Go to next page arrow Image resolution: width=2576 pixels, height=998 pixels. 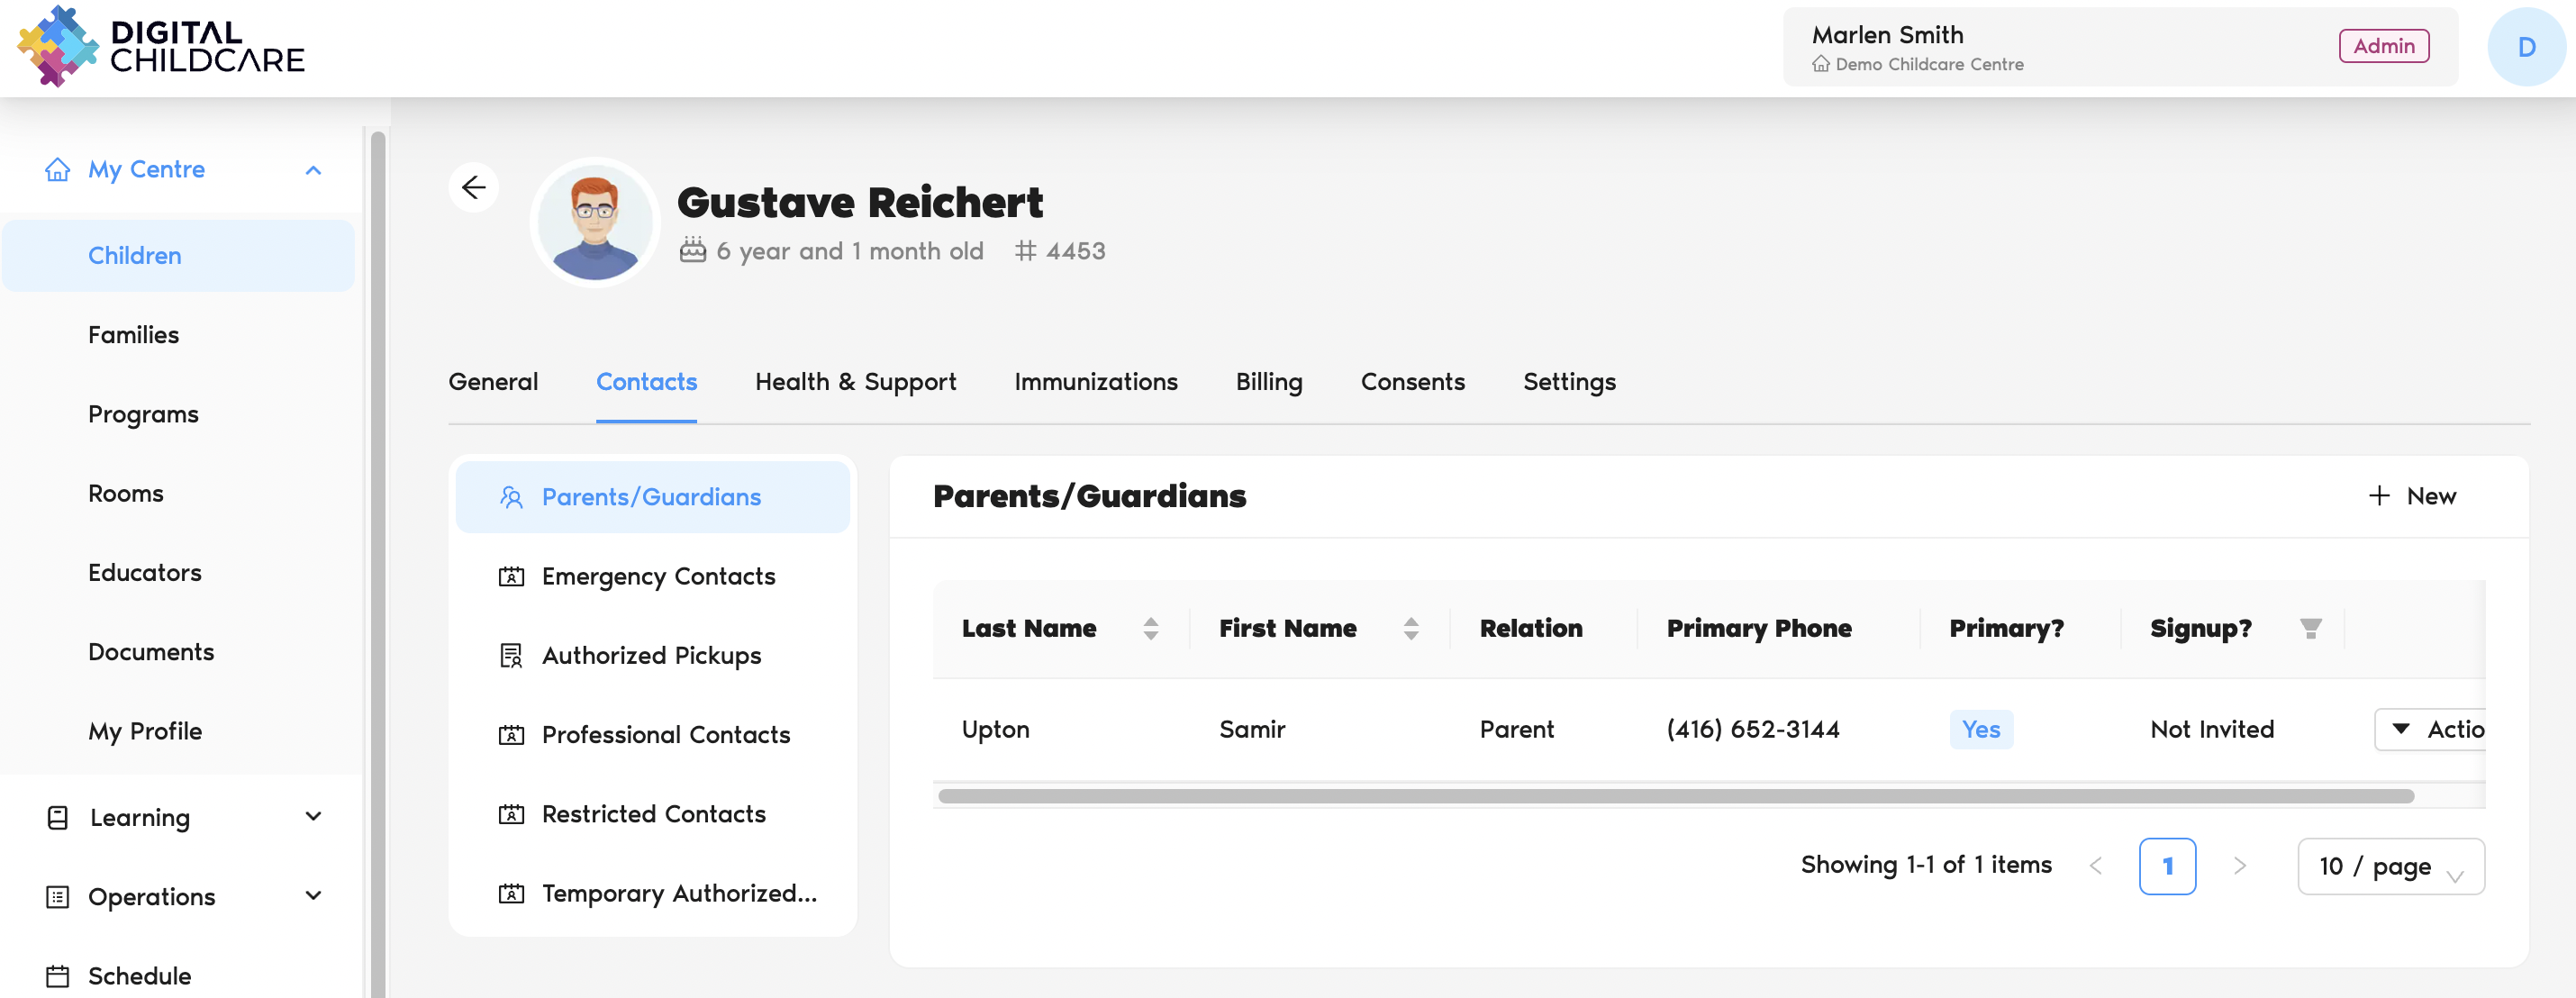(x=2240, y=866)
